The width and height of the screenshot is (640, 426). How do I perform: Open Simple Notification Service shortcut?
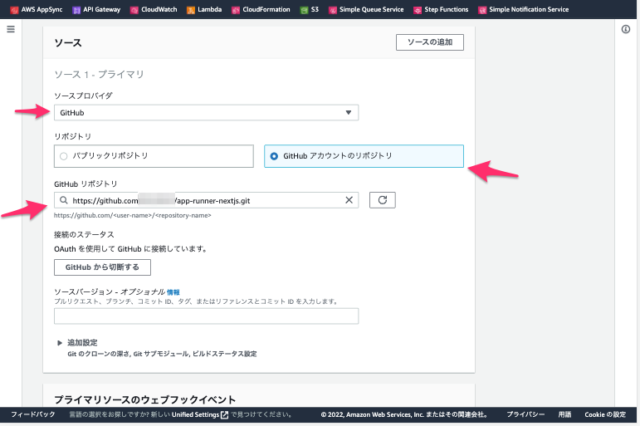(x=524, y=9)
